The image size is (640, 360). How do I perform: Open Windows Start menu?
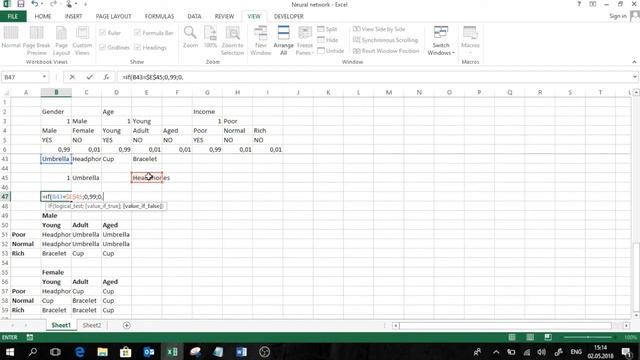tap(9, 351)
